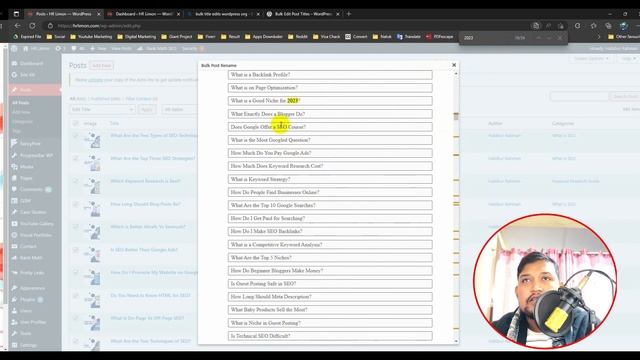Image resolution: width=640 pixels, height=360 pixels.
Task: Open the Reddit bookmarks folder
Action: pyautogui.click(x=298, y=37)
